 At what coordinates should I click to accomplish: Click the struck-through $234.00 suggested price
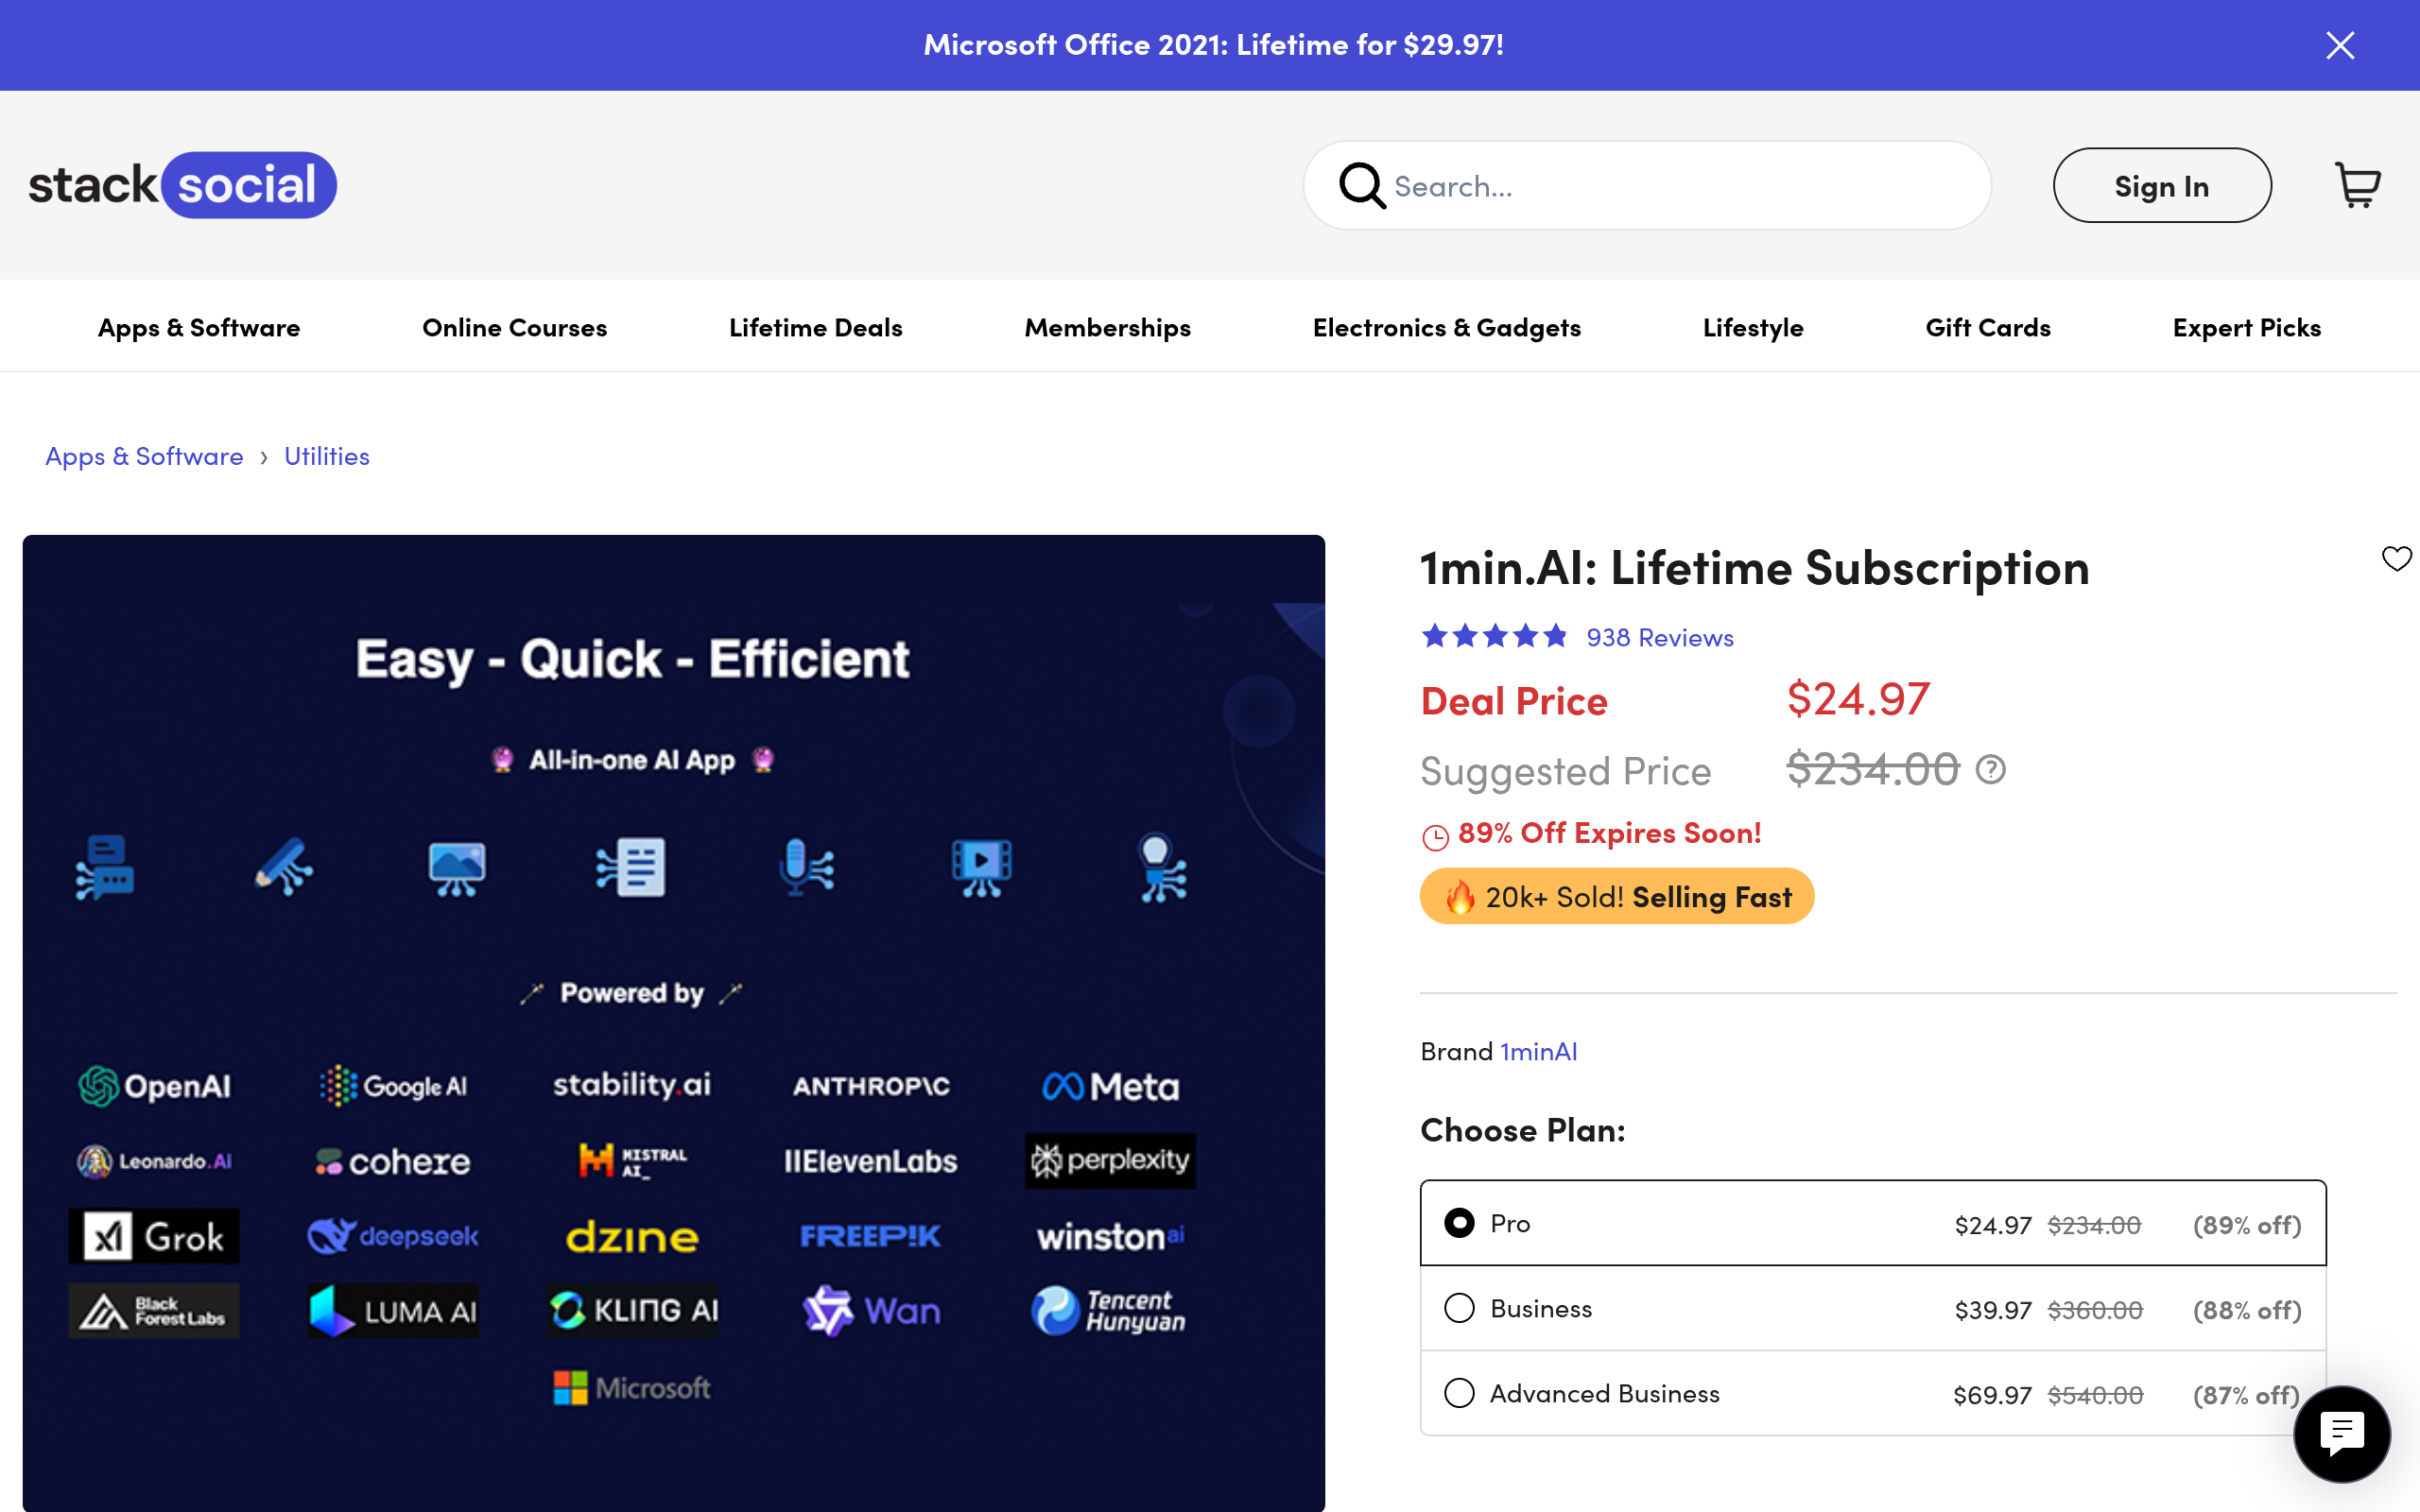(1873, 769)
